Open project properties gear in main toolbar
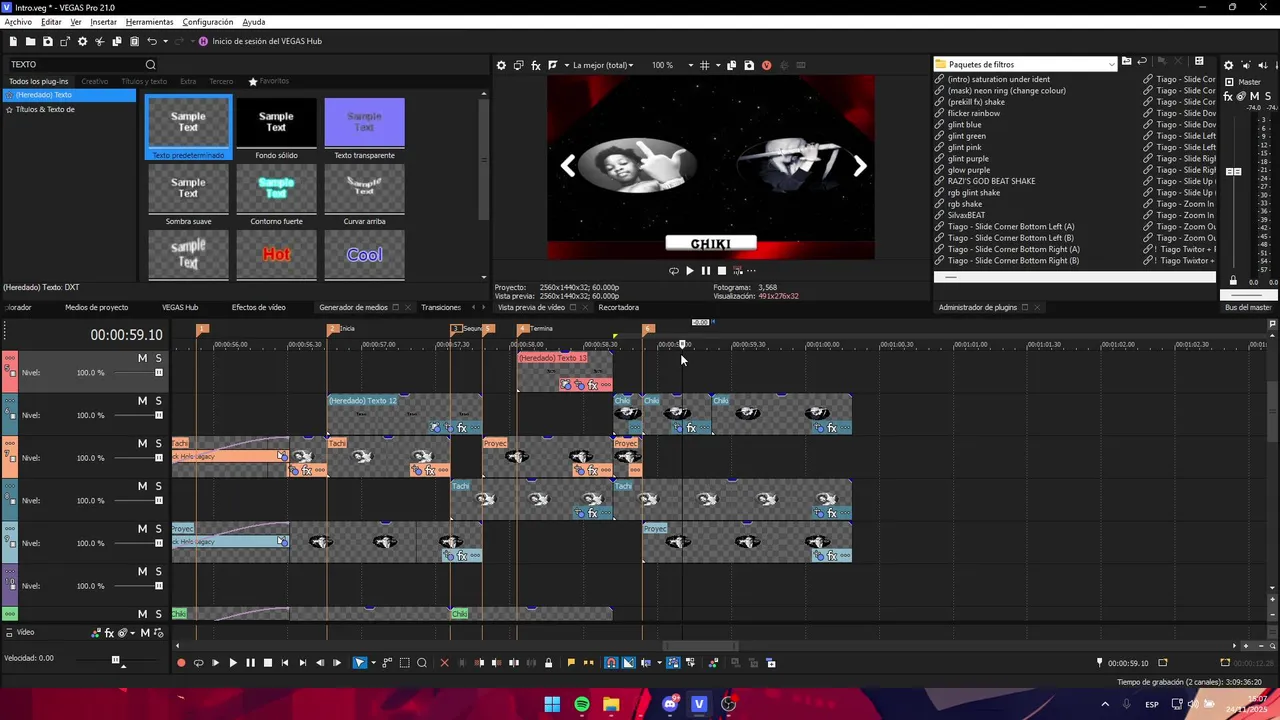 pyautogui.click(x=82, y=41)
